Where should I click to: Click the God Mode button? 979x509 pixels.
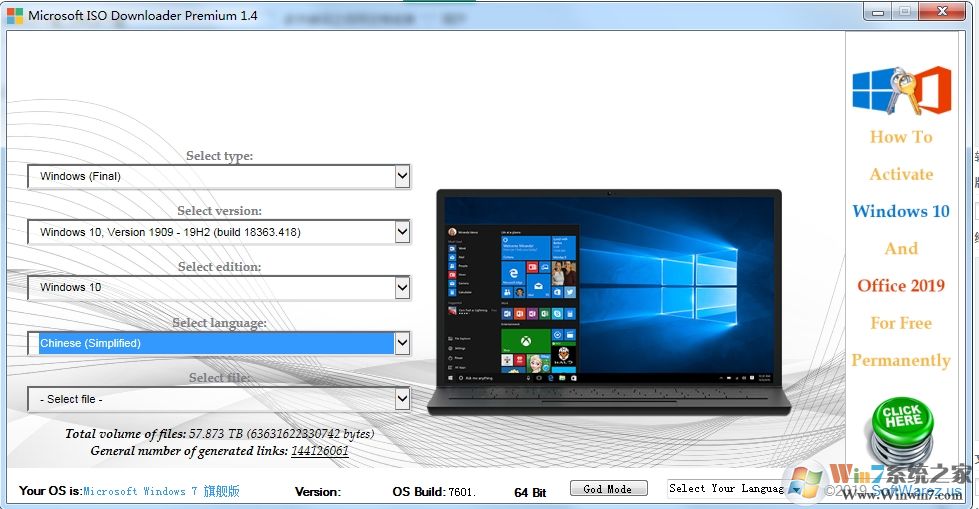coord(608,488)
